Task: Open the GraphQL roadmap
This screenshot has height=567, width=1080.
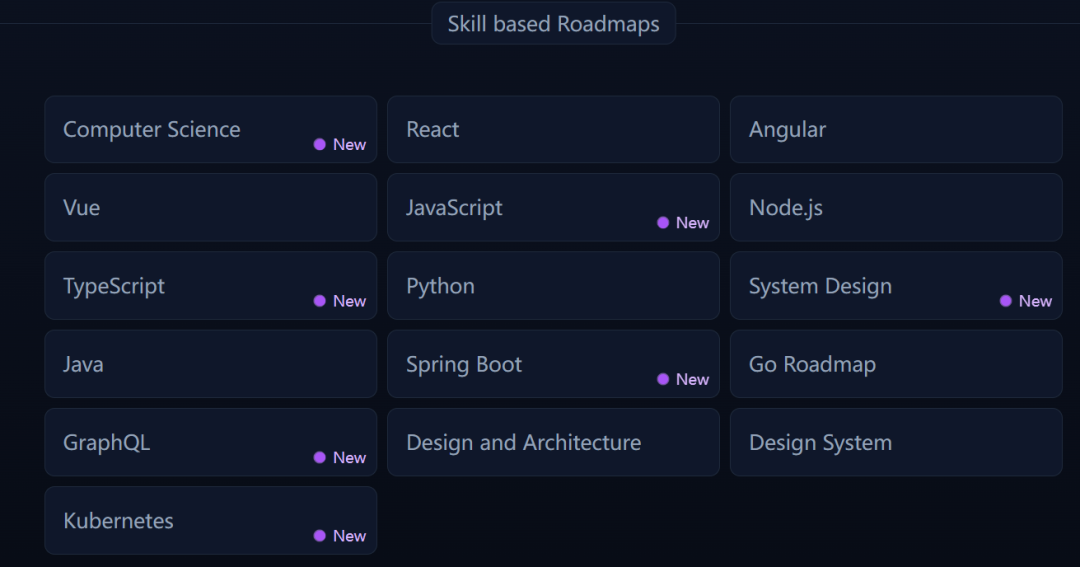Action: pos(210,442)
